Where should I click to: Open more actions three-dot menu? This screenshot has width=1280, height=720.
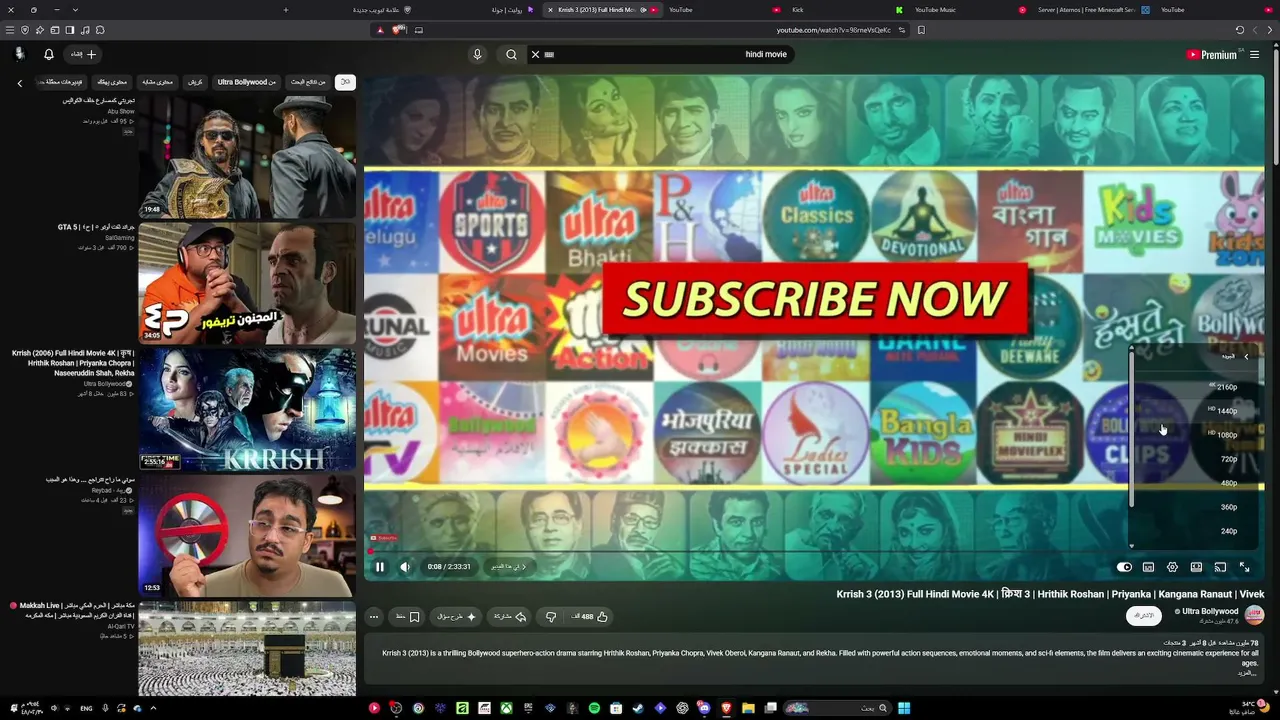click(374, 617)
